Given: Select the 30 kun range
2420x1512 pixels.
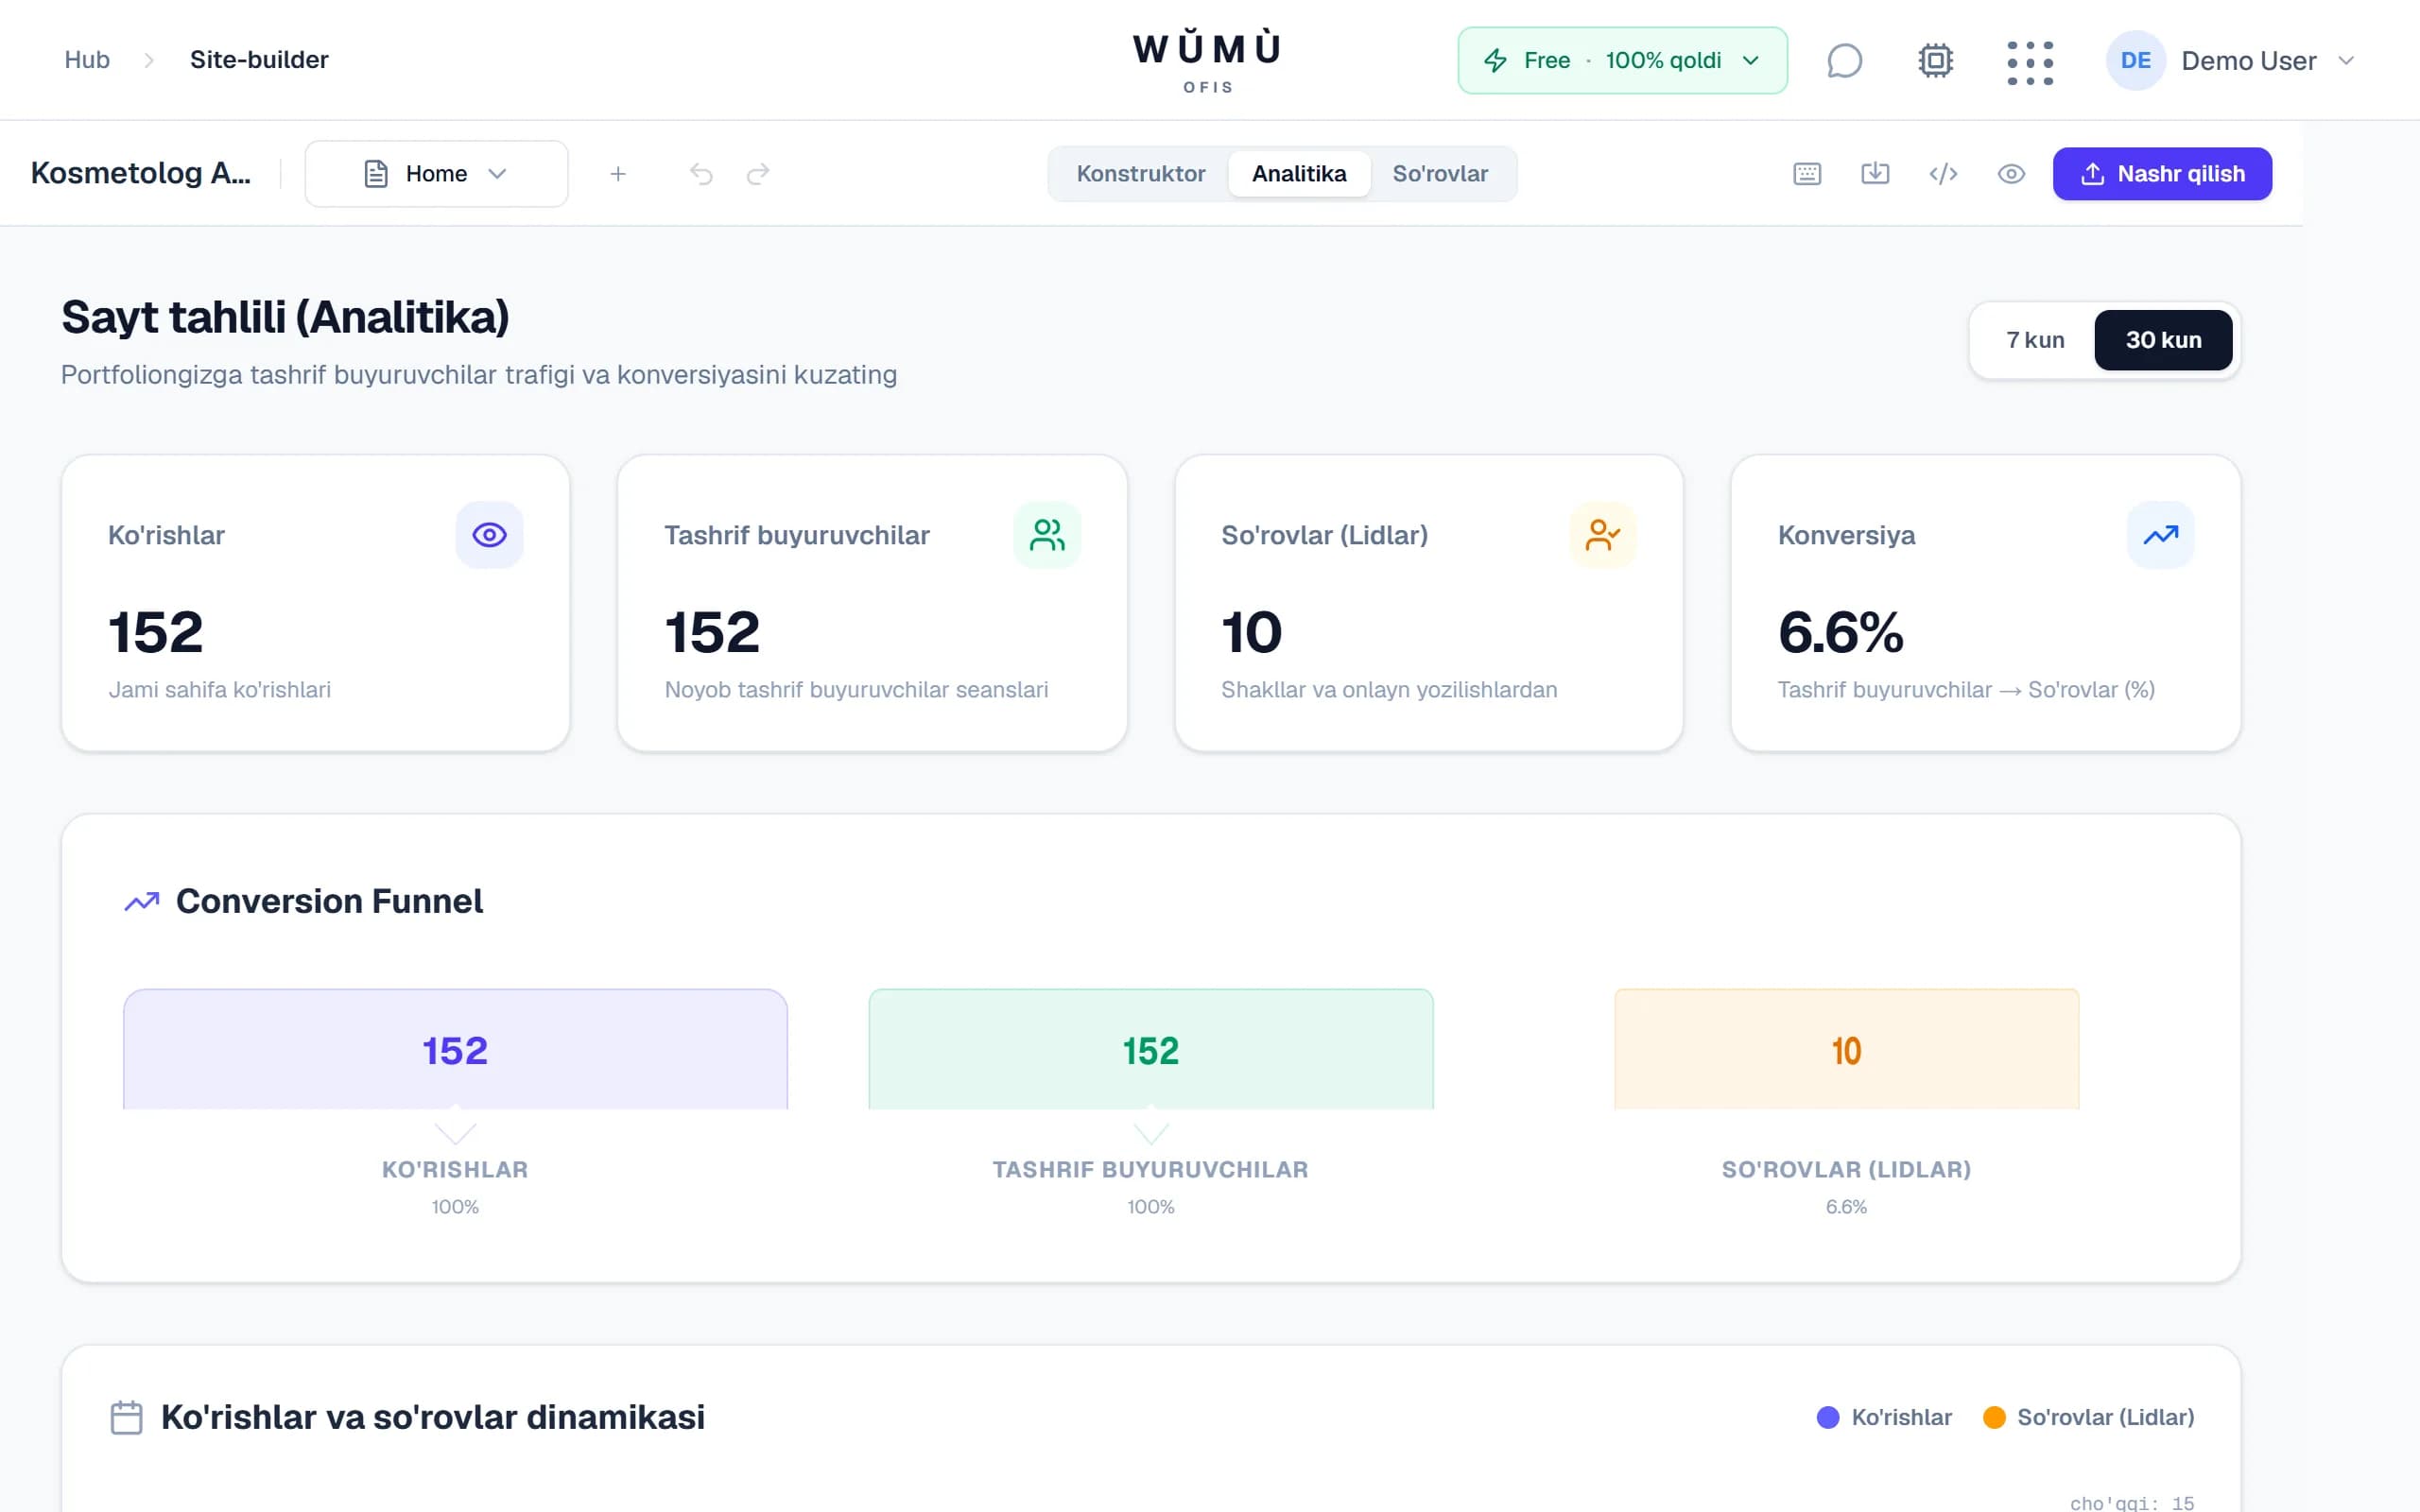Looking at the screenshot, I should click(x=2163, y=340).
